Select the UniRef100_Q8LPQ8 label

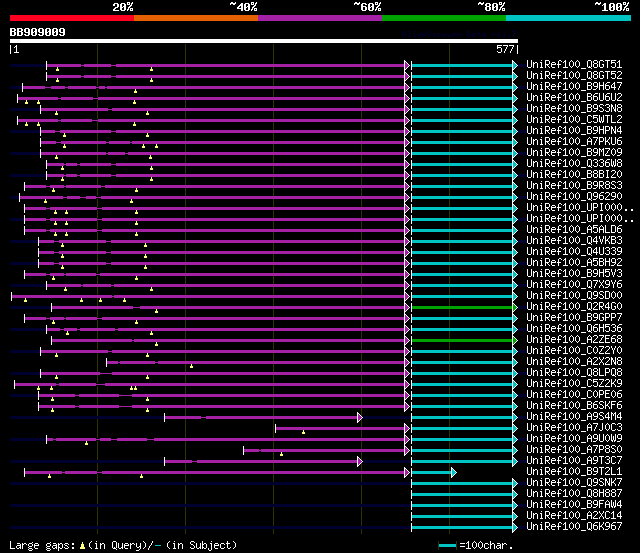coord(574,373)
